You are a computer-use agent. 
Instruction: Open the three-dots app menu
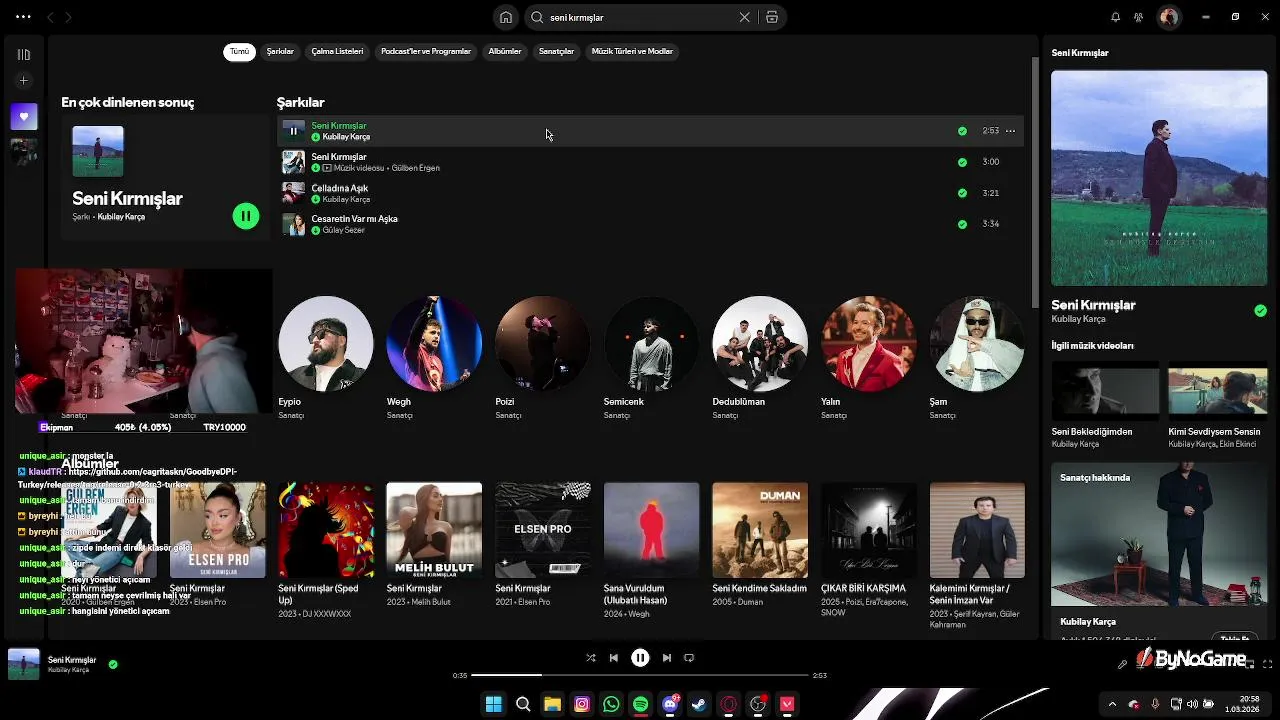23,17
